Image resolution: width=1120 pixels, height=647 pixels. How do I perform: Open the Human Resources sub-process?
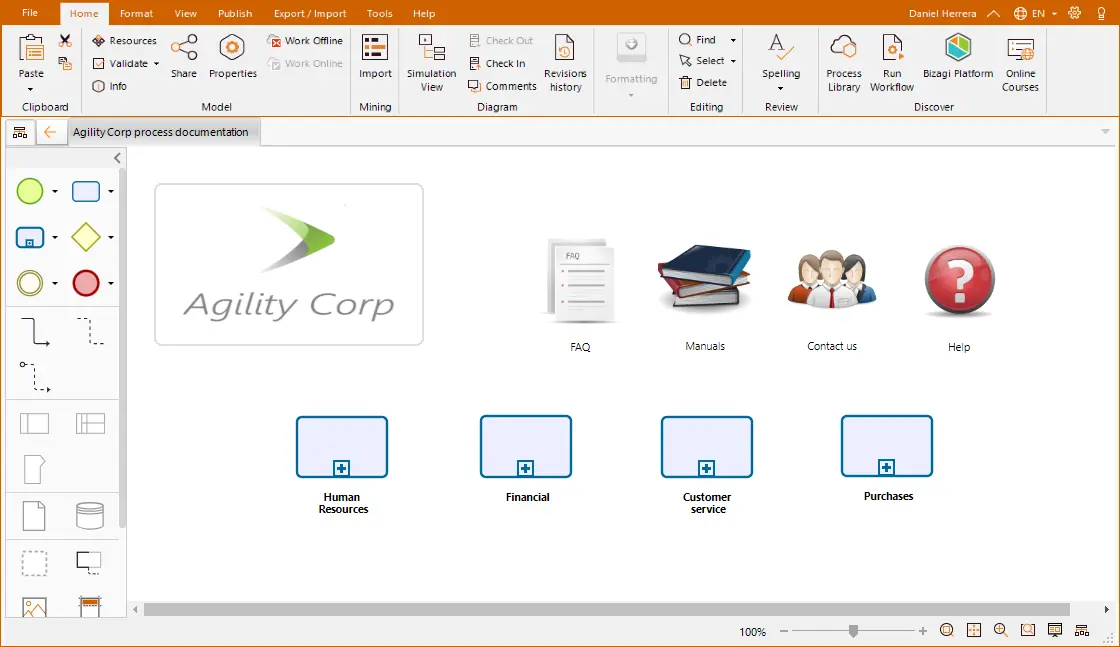pyautogui.click(x=342, y=447)
